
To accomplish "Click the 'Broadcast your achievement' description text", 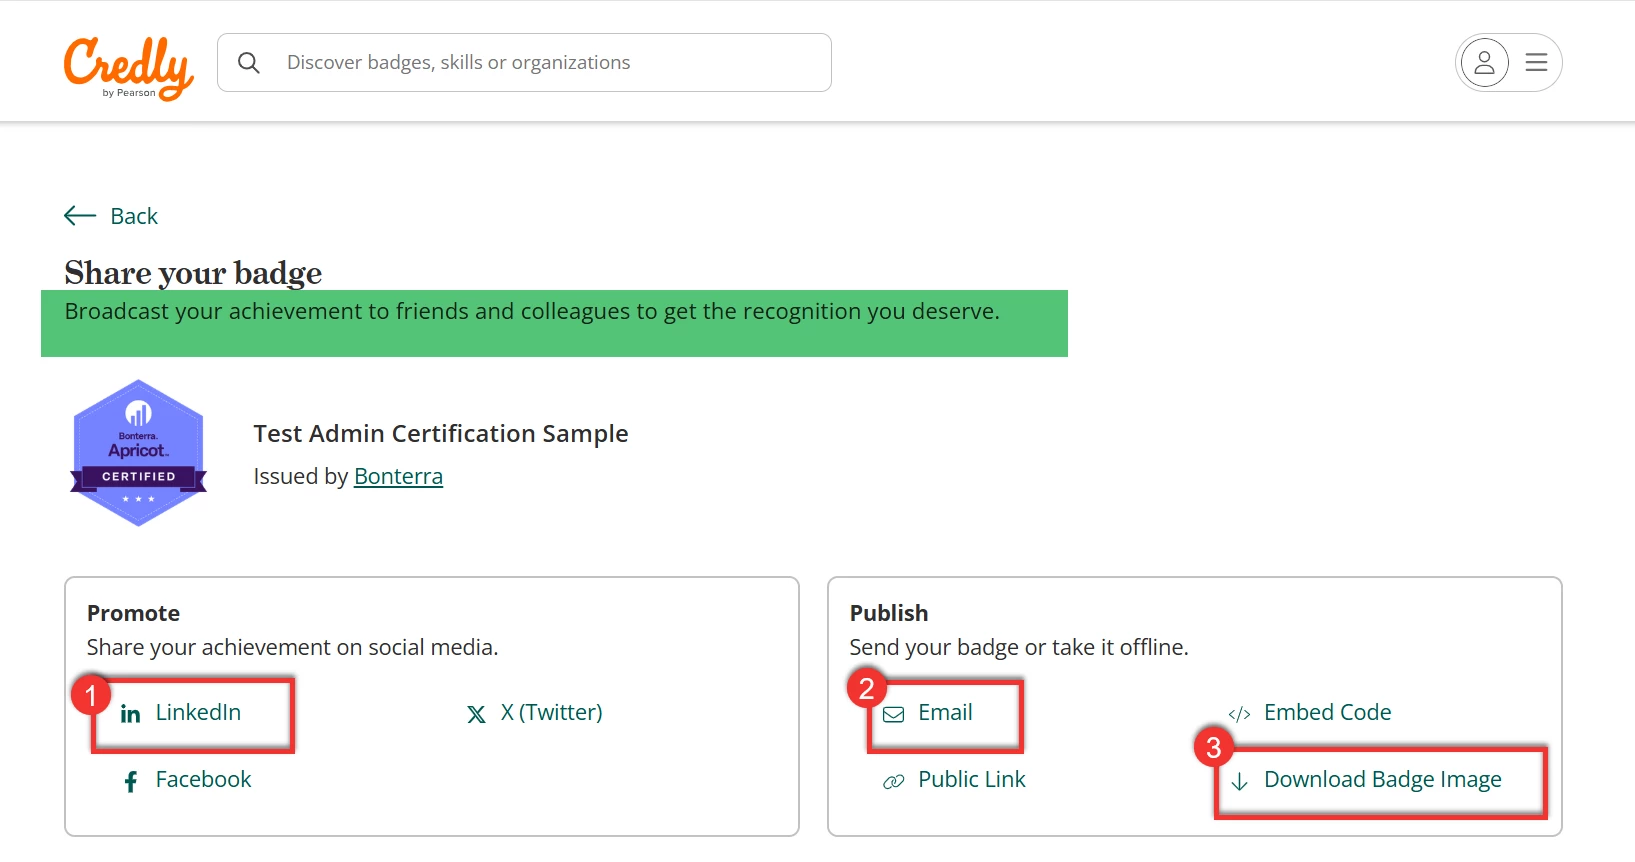I will point(532,311).
